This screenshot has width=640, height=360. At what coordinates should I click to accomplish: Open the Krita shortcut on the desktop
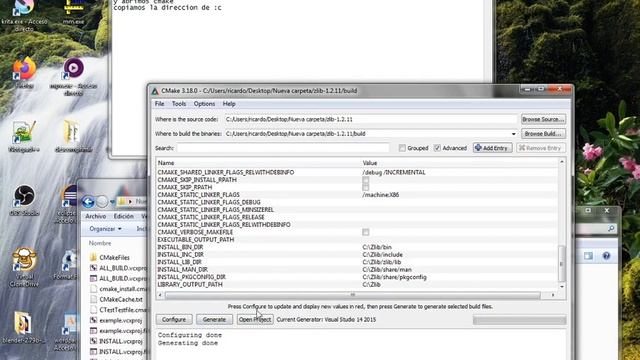(24, 8)
